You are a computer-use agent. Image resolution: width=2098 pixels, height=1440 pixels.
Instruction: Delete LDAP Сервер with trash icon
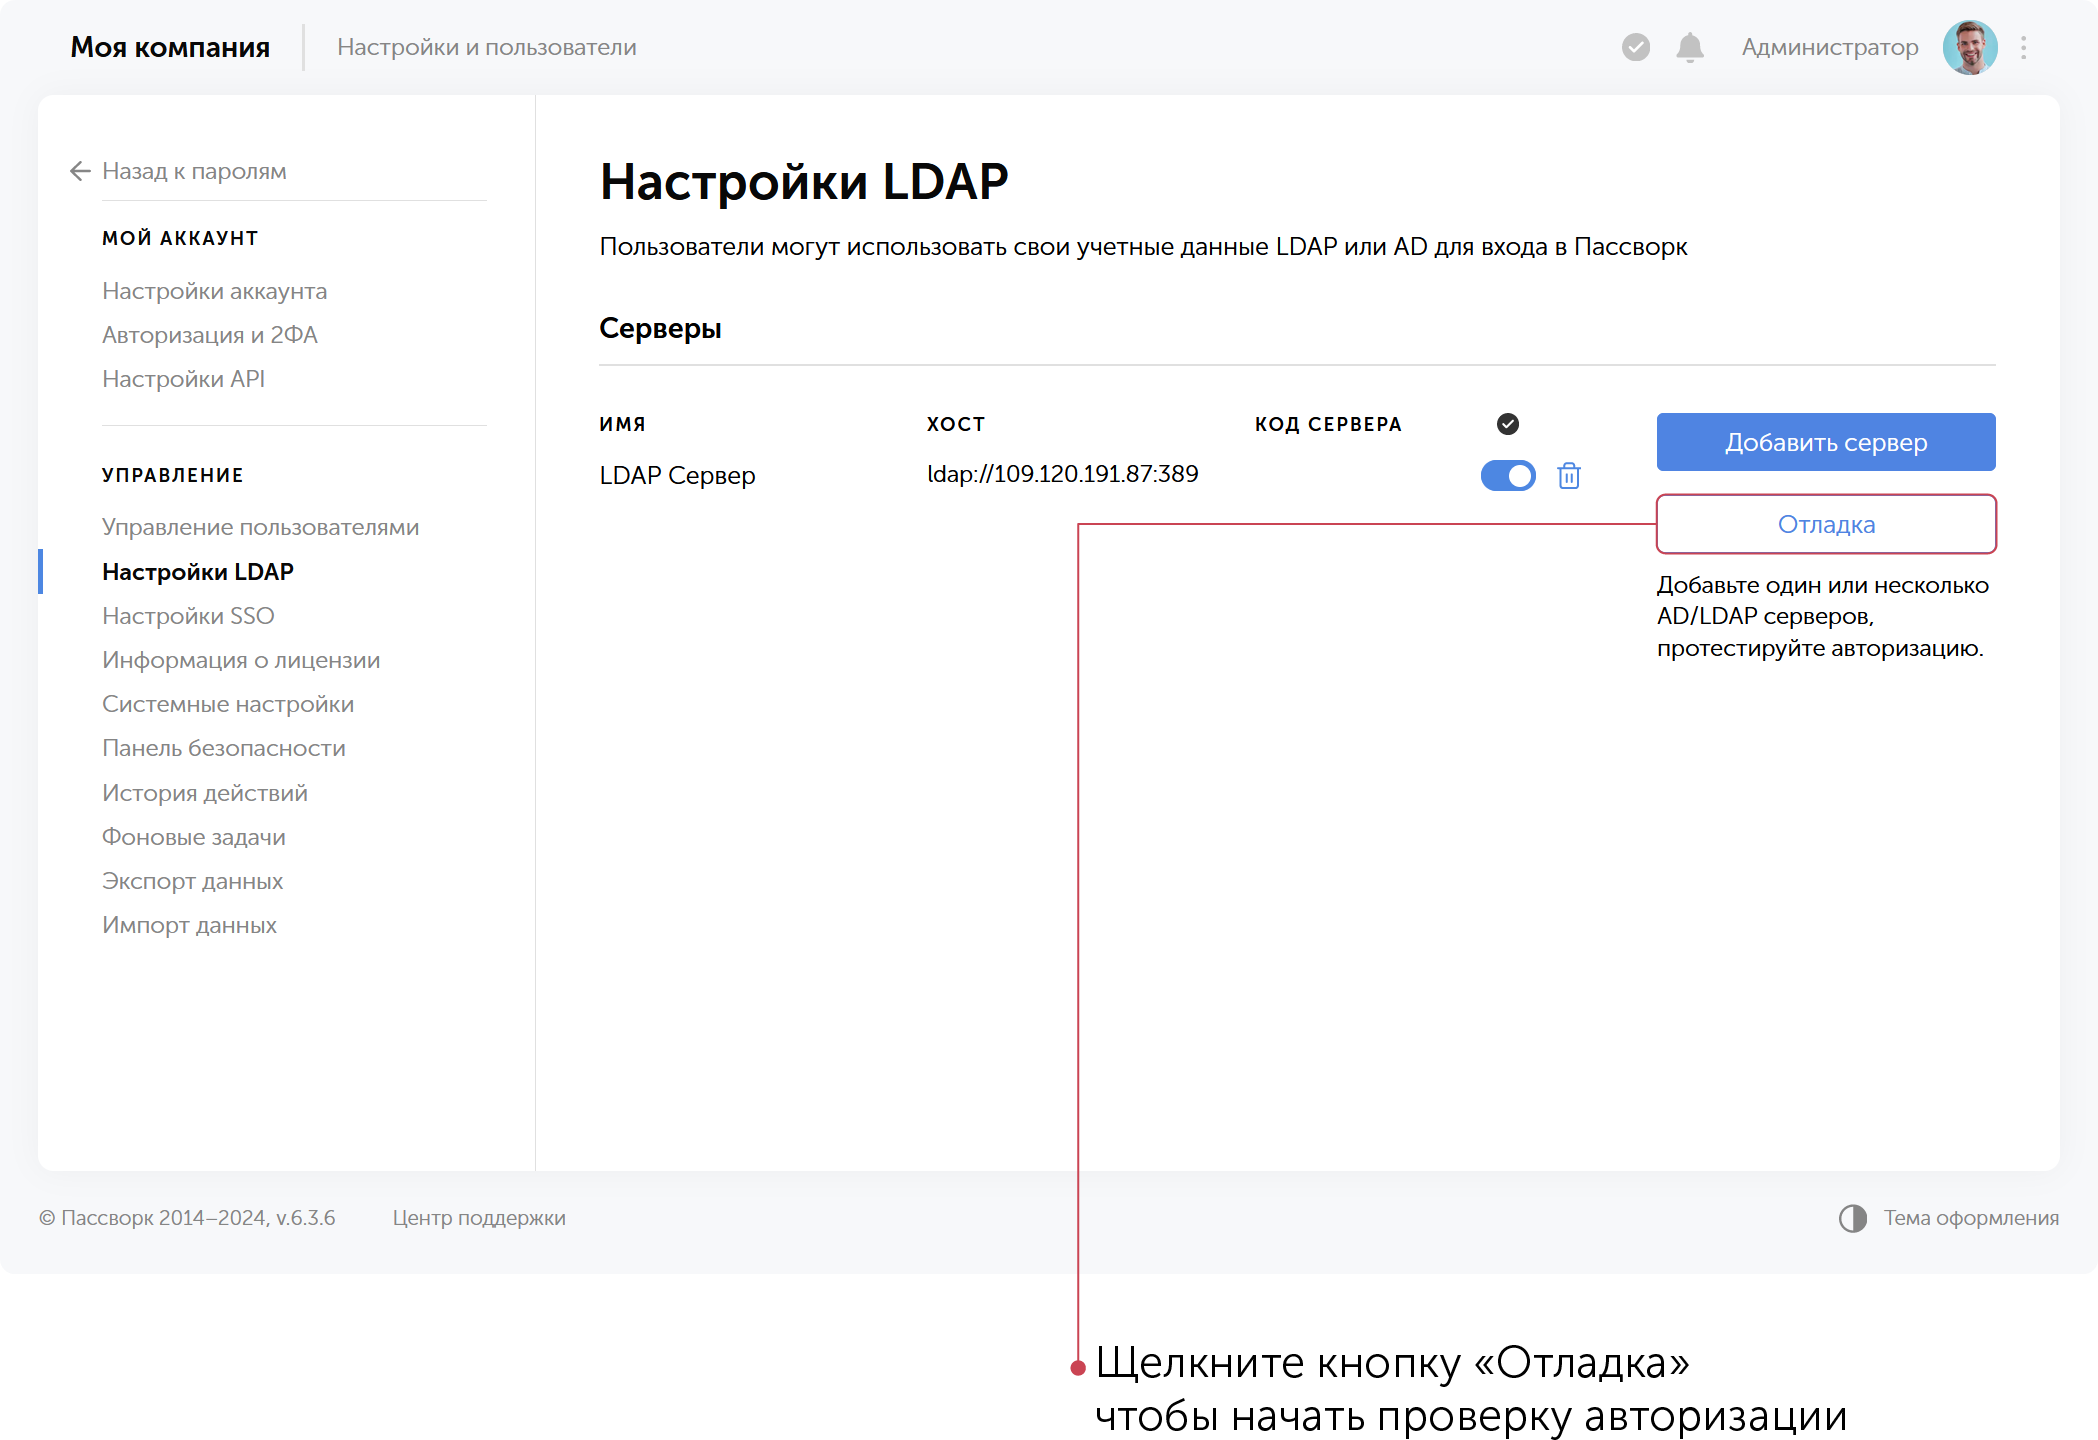1568,476
